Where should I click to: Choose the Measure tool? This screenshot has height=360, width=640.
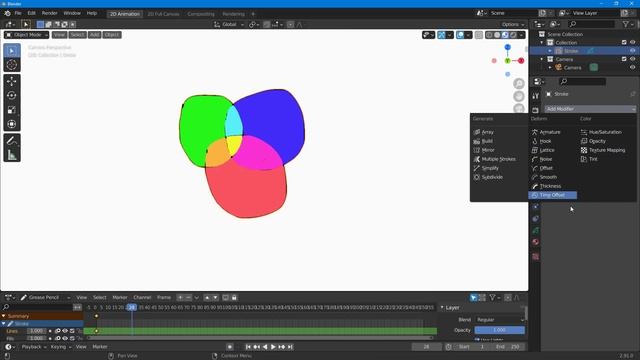12,155
